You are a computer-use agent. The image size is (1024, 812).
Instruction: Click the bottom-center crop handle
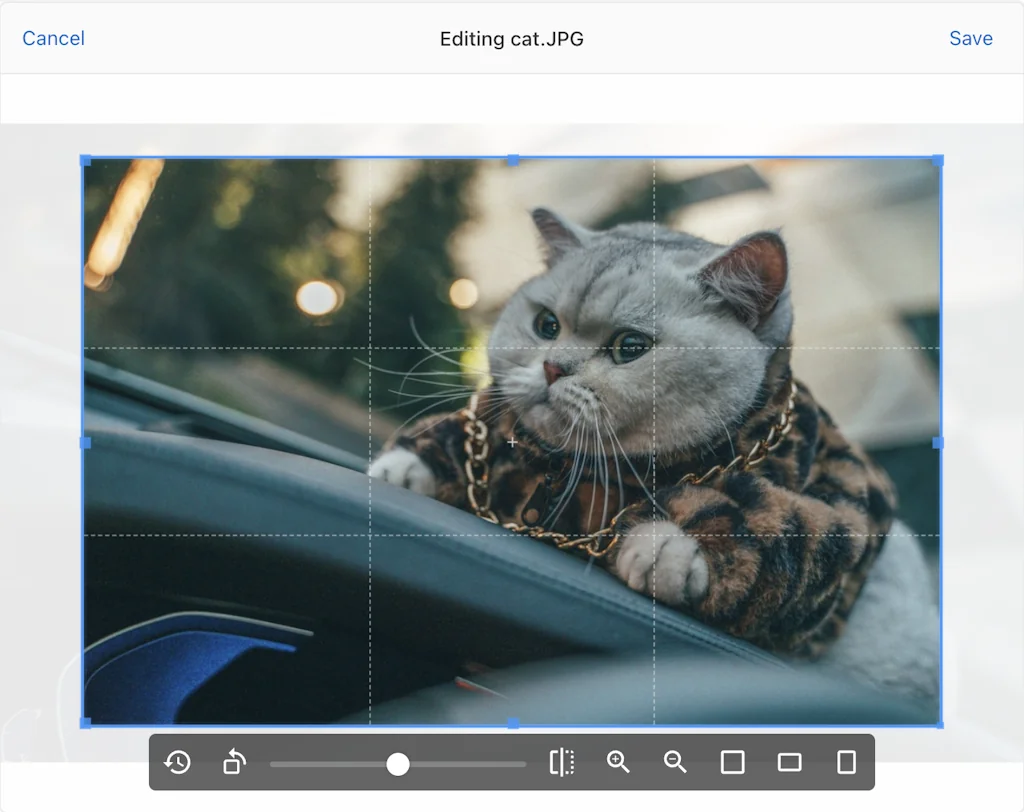pyautogui.click(x=512, y=720)
